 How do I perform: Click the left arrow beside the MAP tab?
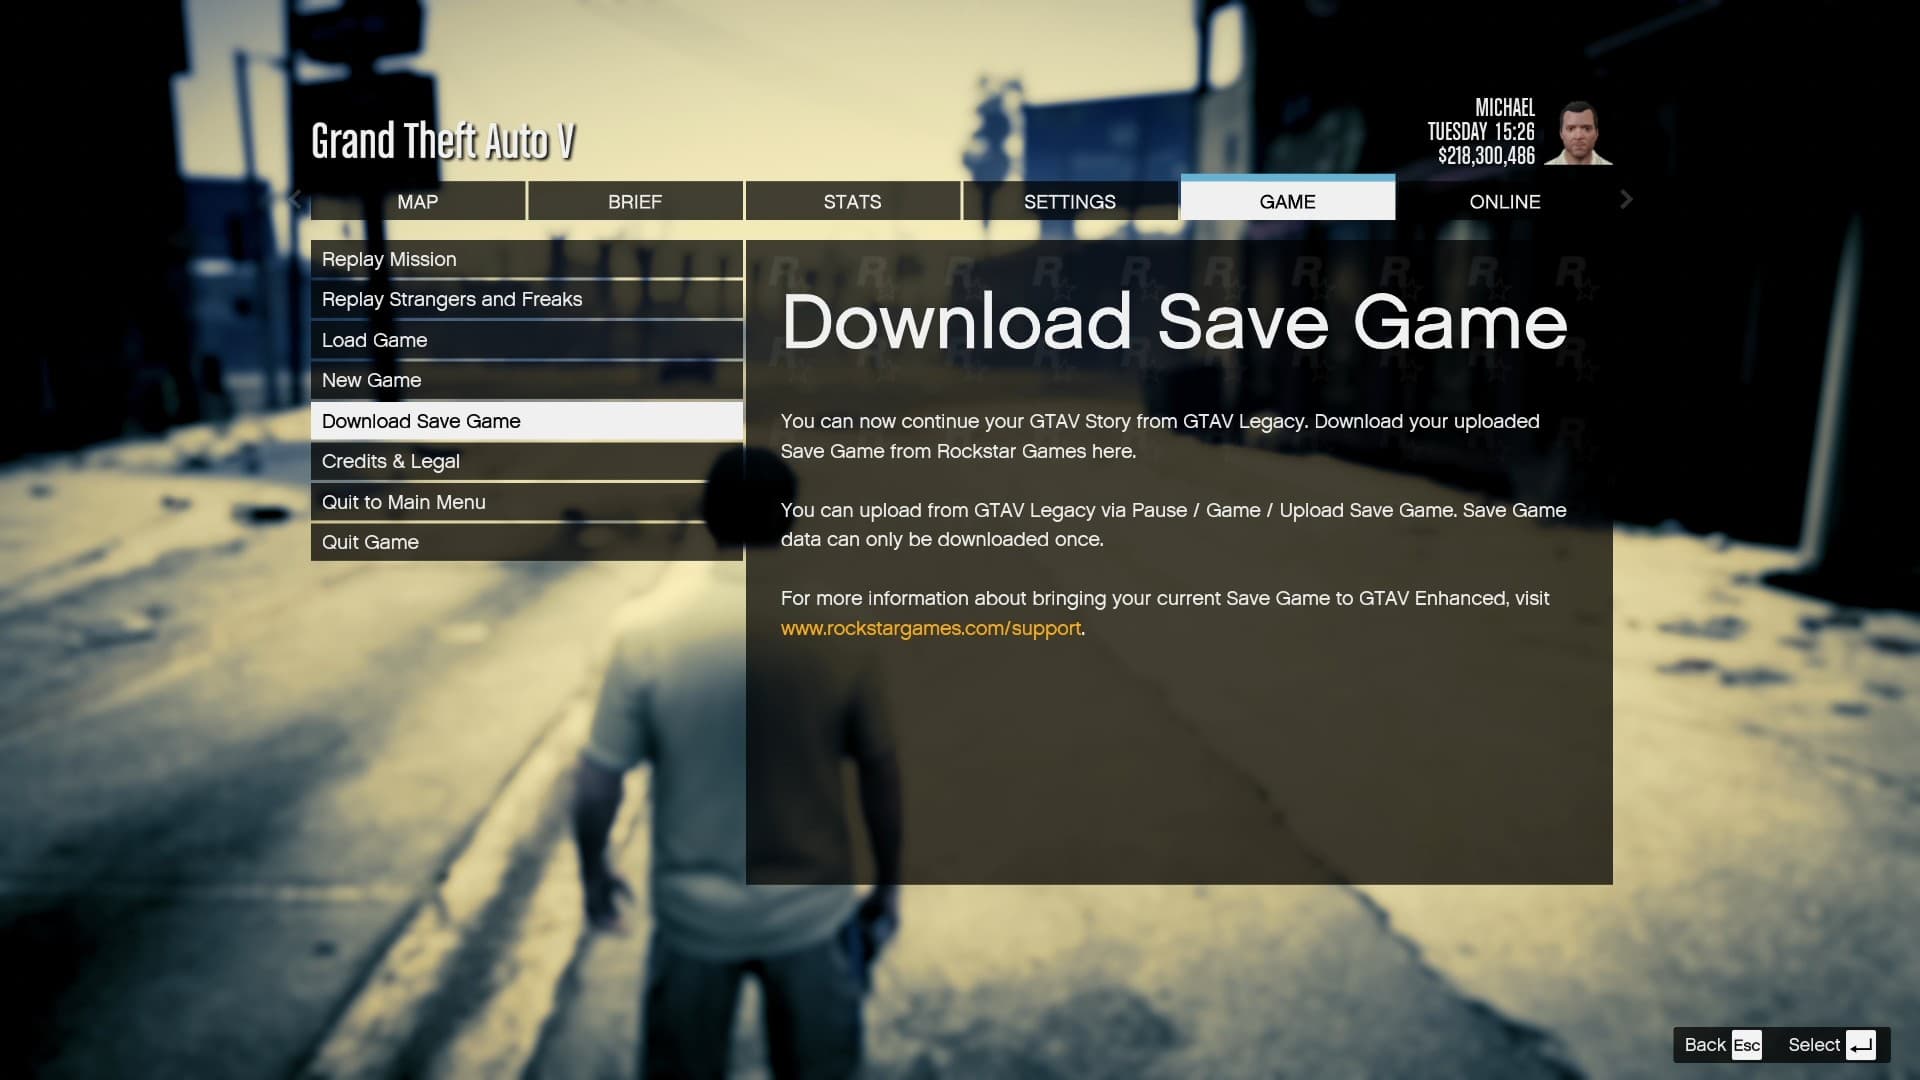tap(294, 200)
